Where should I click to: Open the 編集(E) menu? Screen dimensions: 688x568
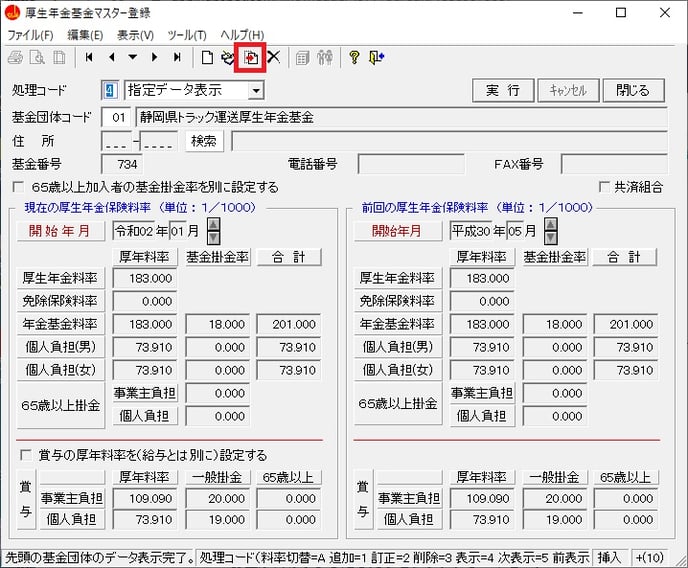pos(85,35)
